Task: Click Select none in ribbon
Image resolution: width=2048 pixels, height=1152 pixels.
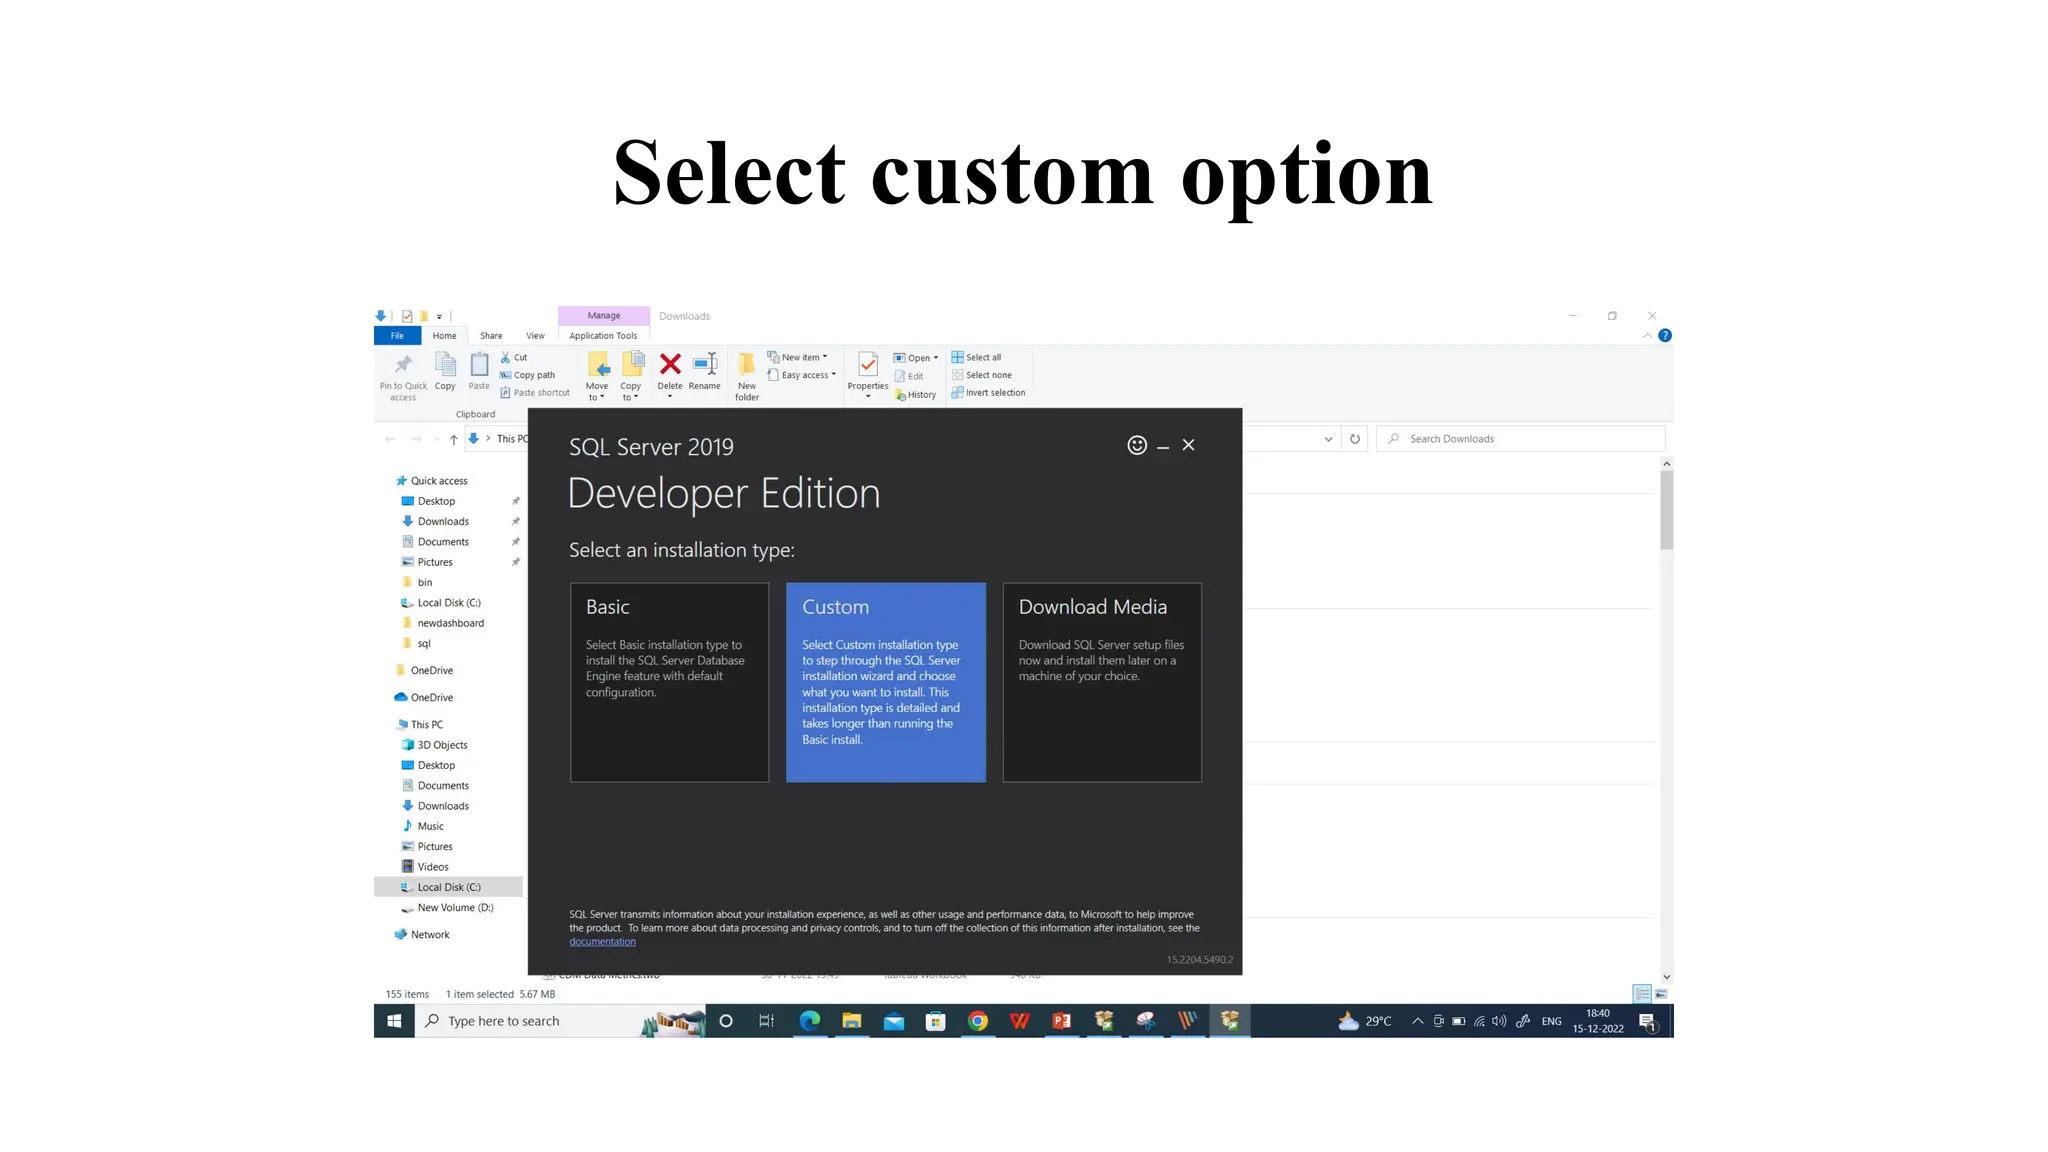Action: [982, 375]
